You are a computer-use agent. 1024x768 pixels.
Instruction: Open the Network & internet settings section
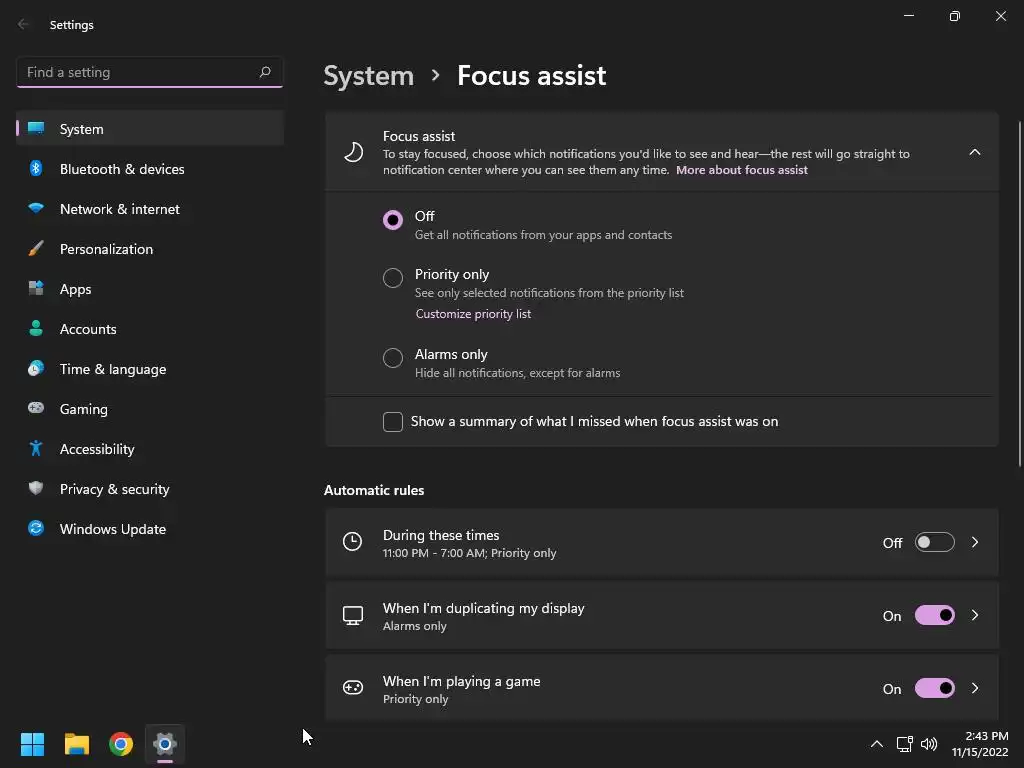pyautogui.click(x=120, y=209)
